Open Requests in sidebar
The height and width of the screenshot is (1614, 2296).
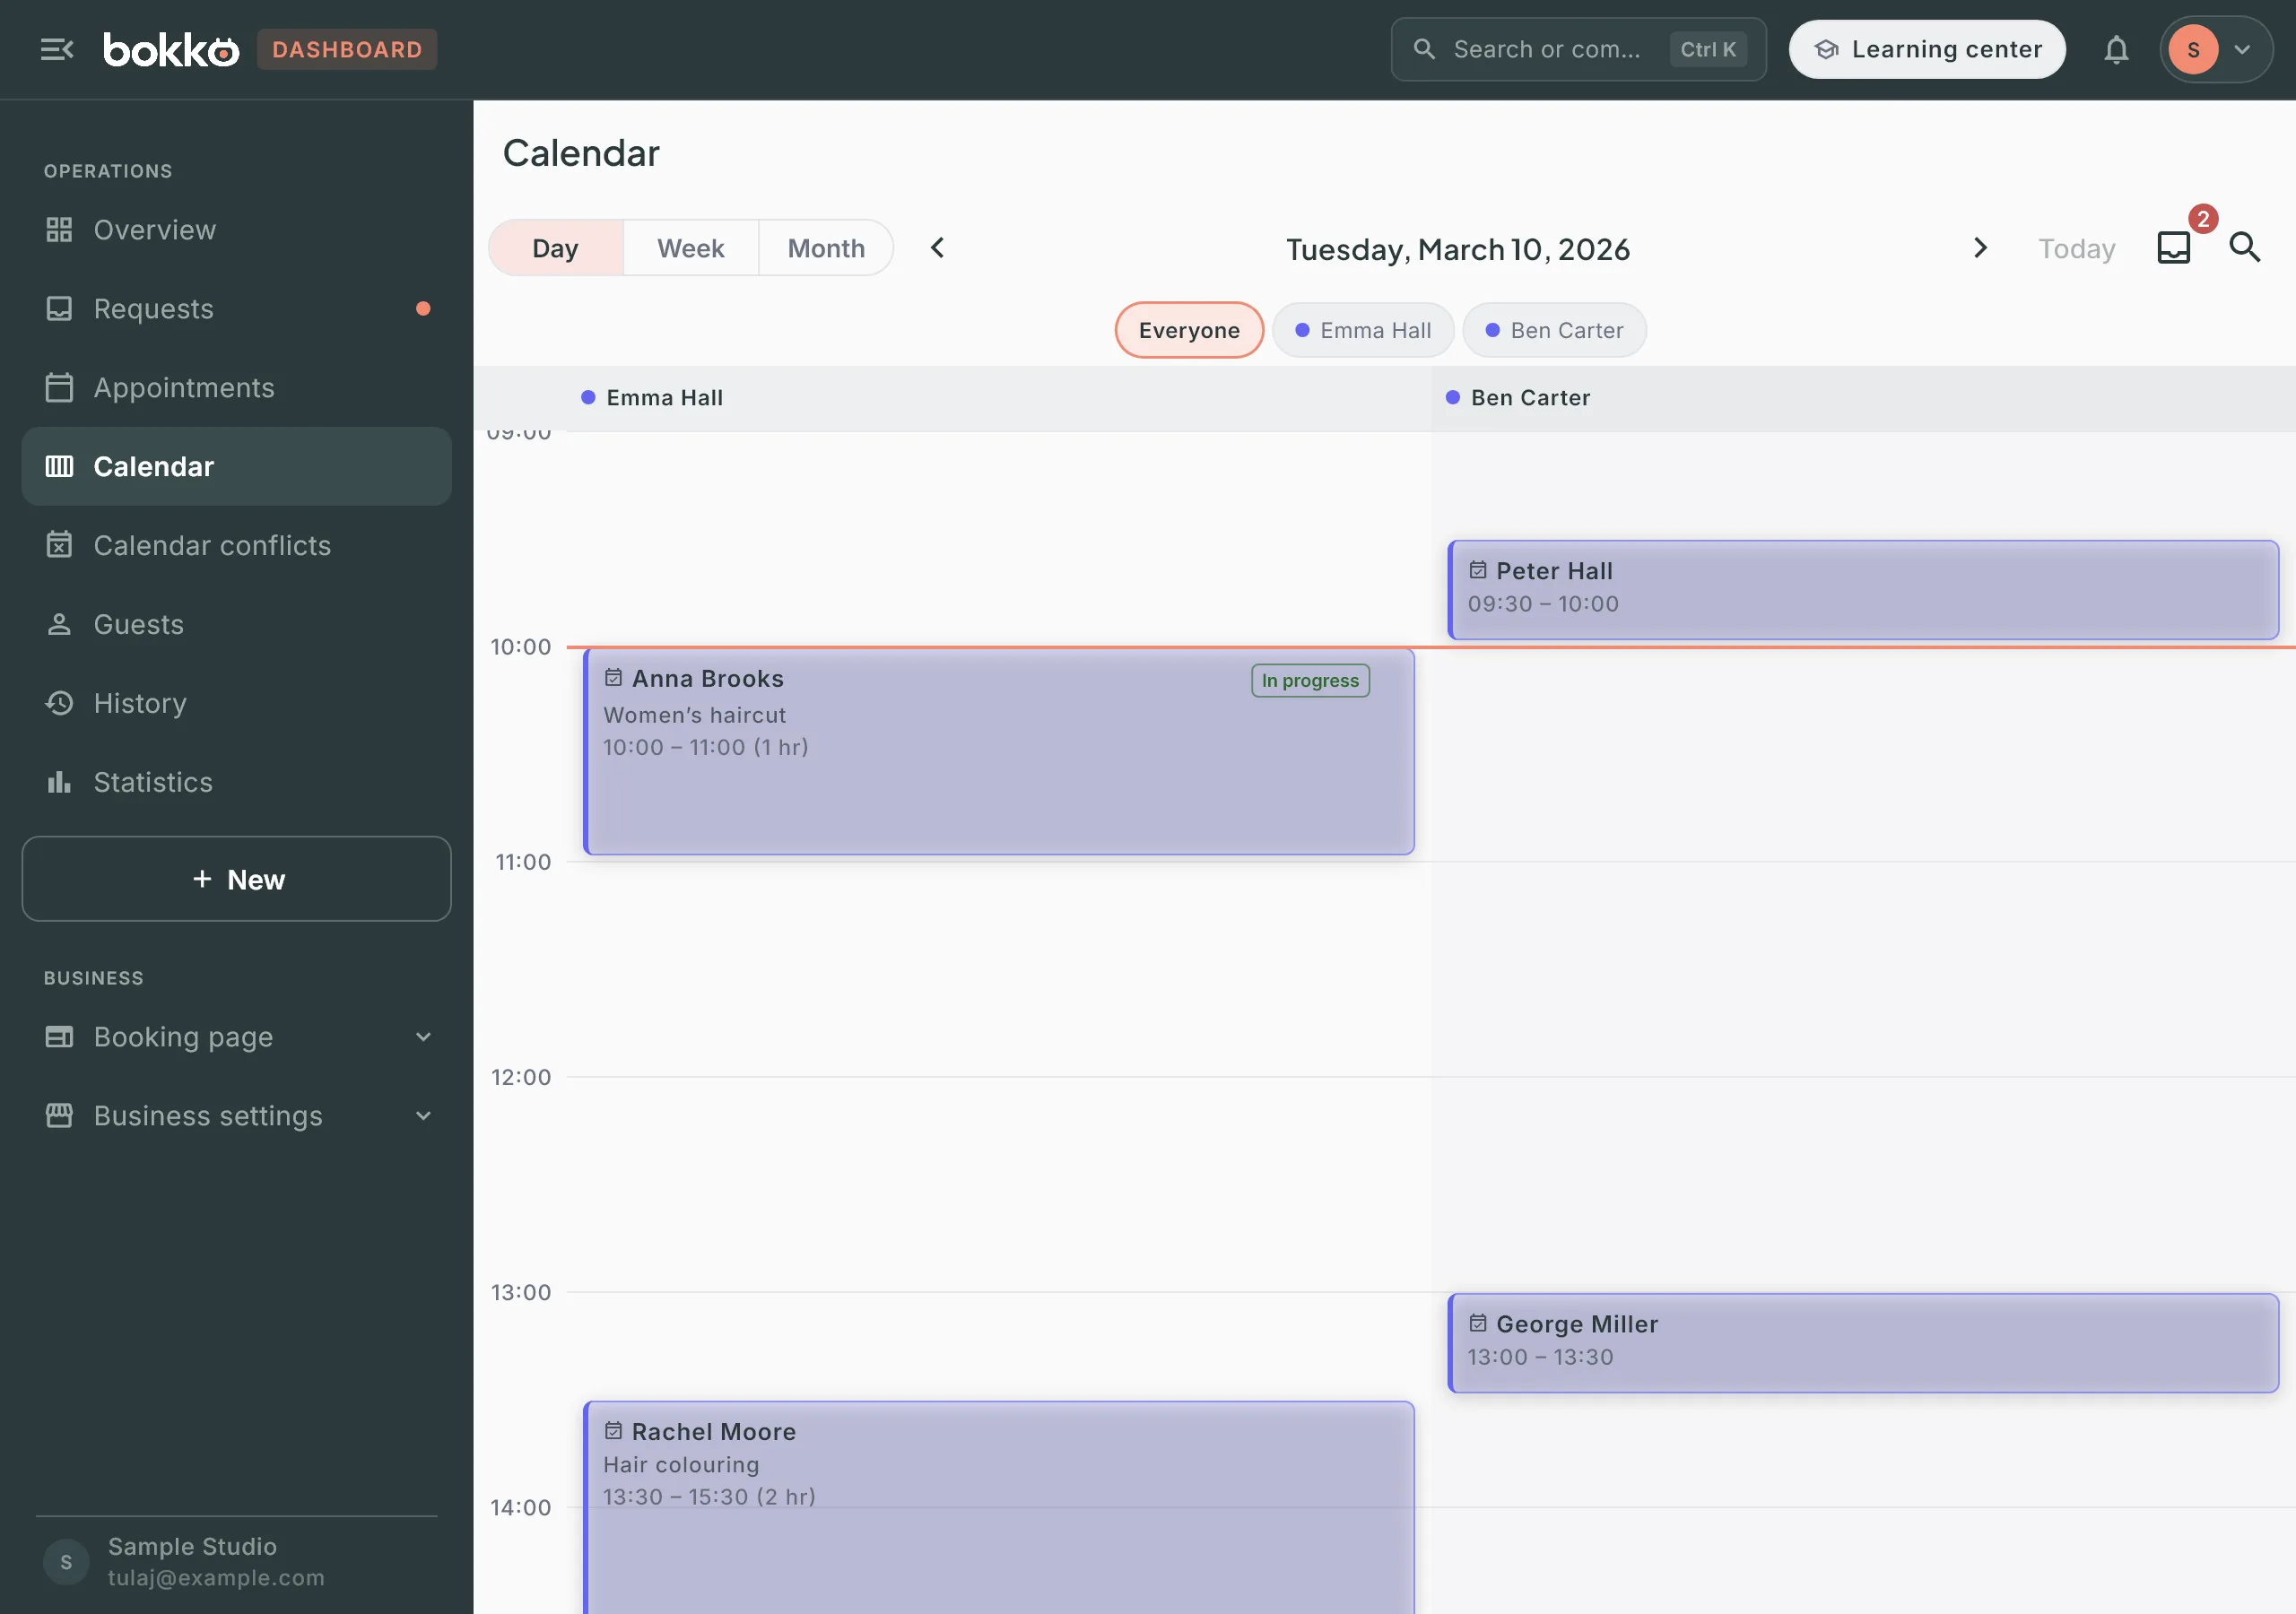point(236,309)
